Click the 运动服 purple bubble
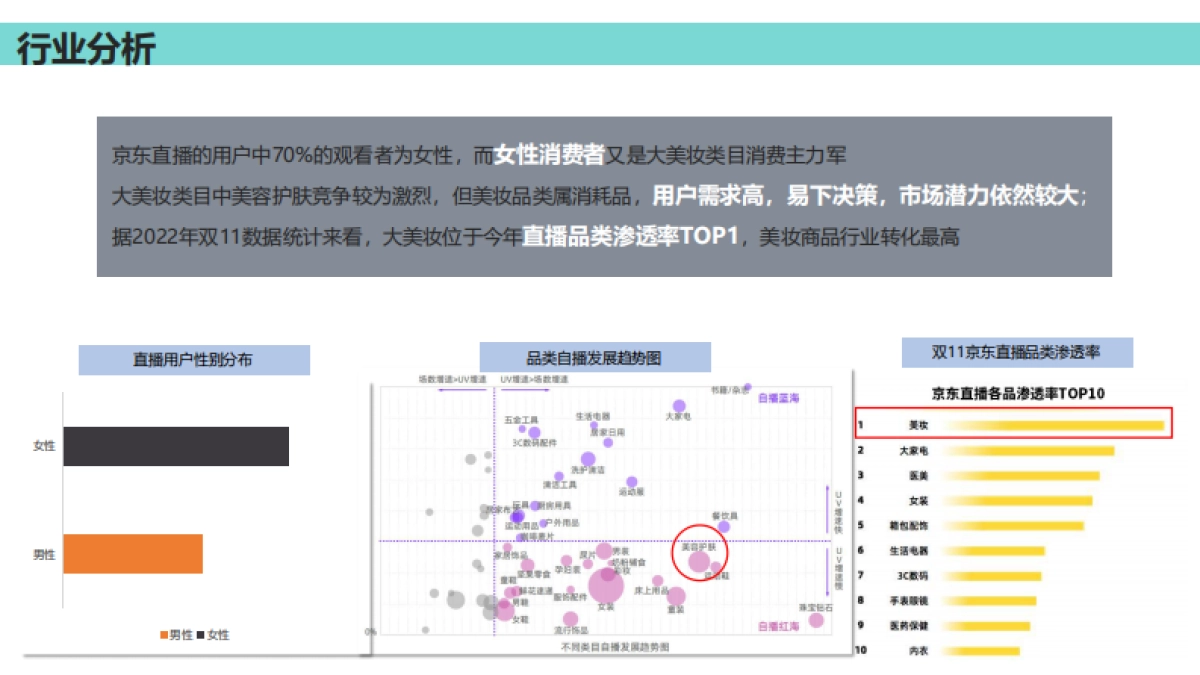The height and width of the screenshot is (675, 1200). 634,480
